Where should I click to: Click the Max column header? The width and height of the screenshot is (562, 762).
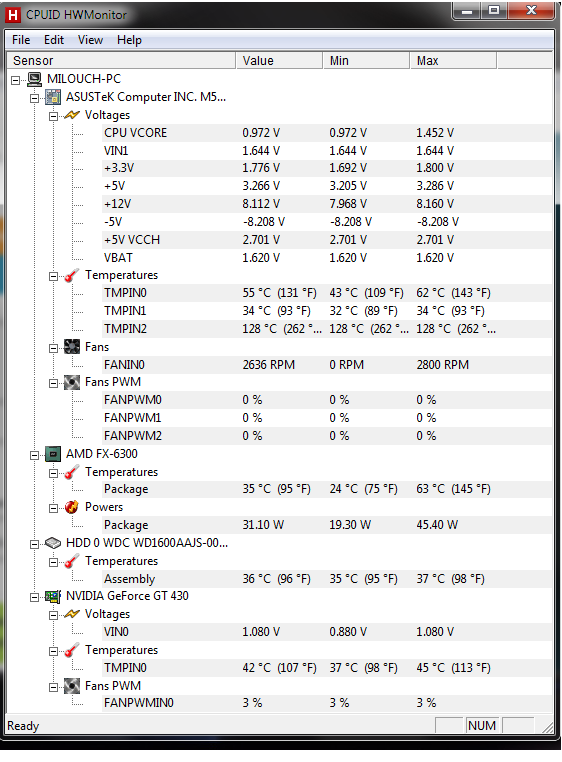(x=453, y=61)
